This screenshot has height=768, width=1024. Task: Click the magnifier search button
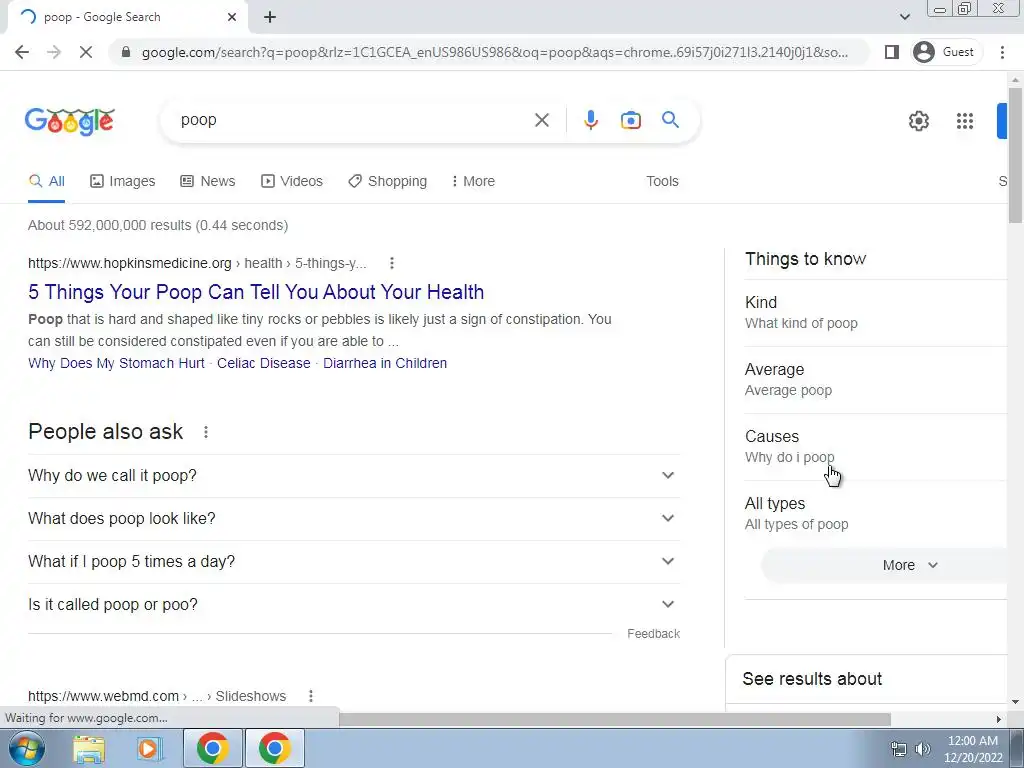(670, 120)
